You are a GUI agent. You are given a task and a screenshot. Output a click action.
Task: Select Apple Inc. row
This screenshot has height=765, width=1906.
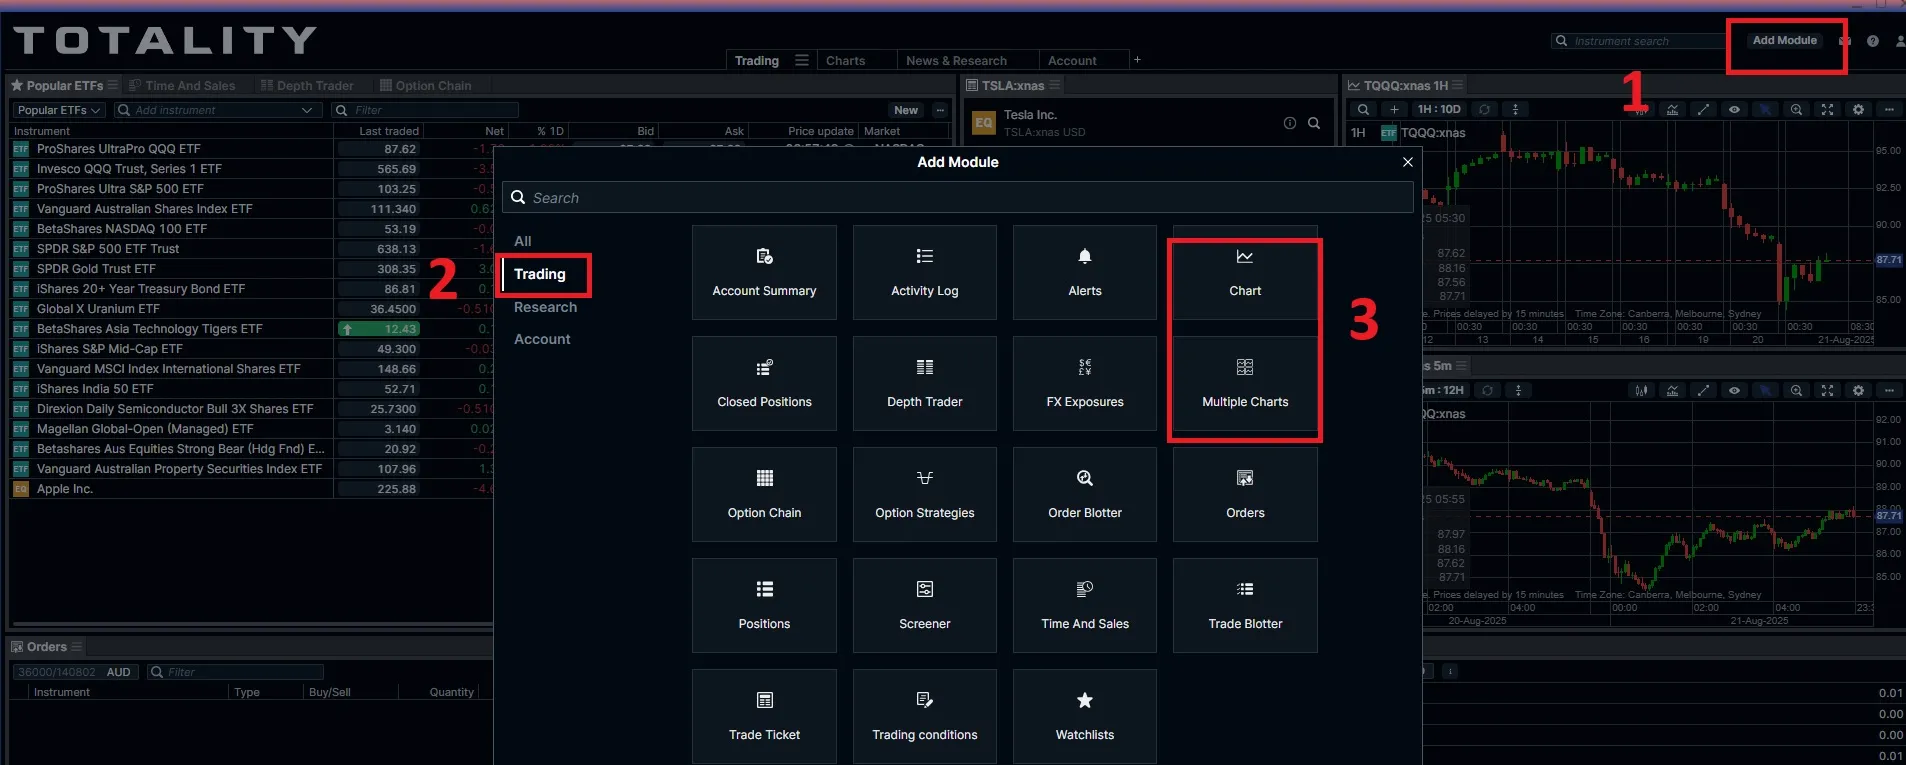coord(251,489)
